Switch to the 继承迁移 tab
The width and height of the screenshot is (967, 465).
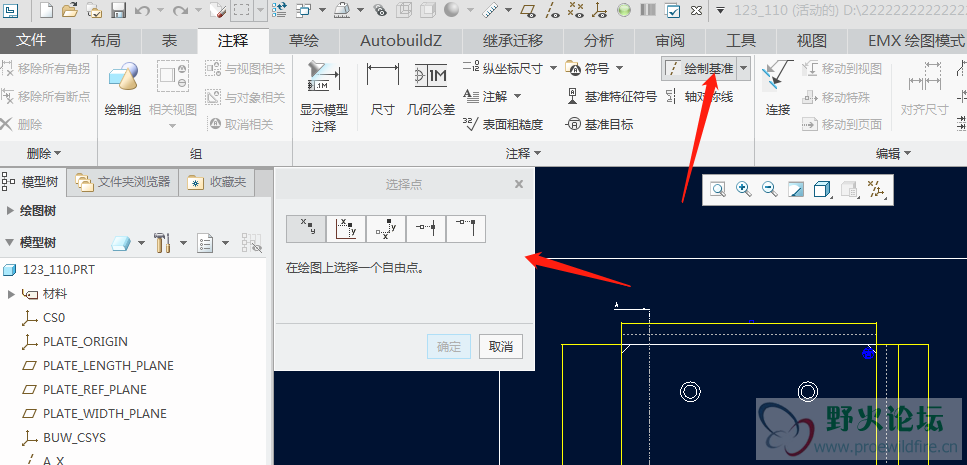click(x=513, y=41)
